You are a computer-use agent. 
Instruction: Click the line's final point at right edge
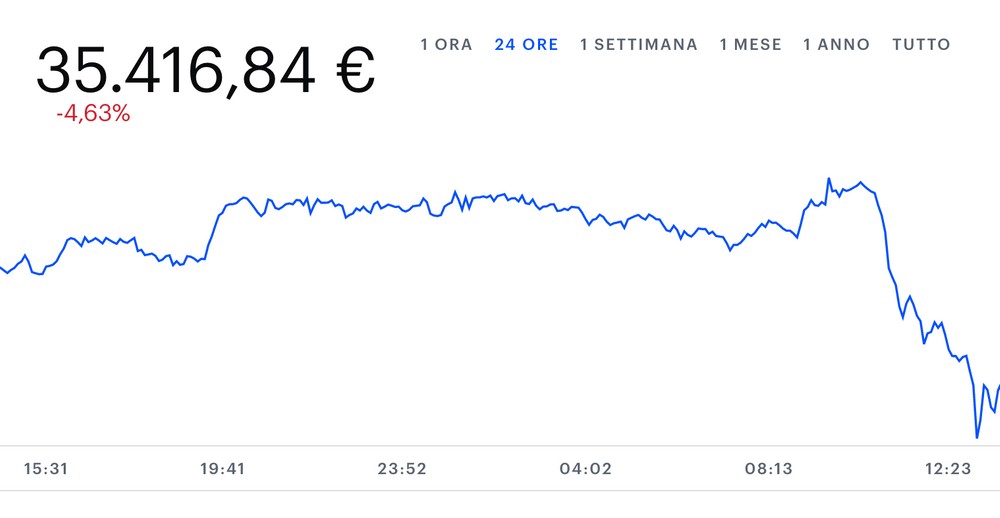click(x=998, y=388)
